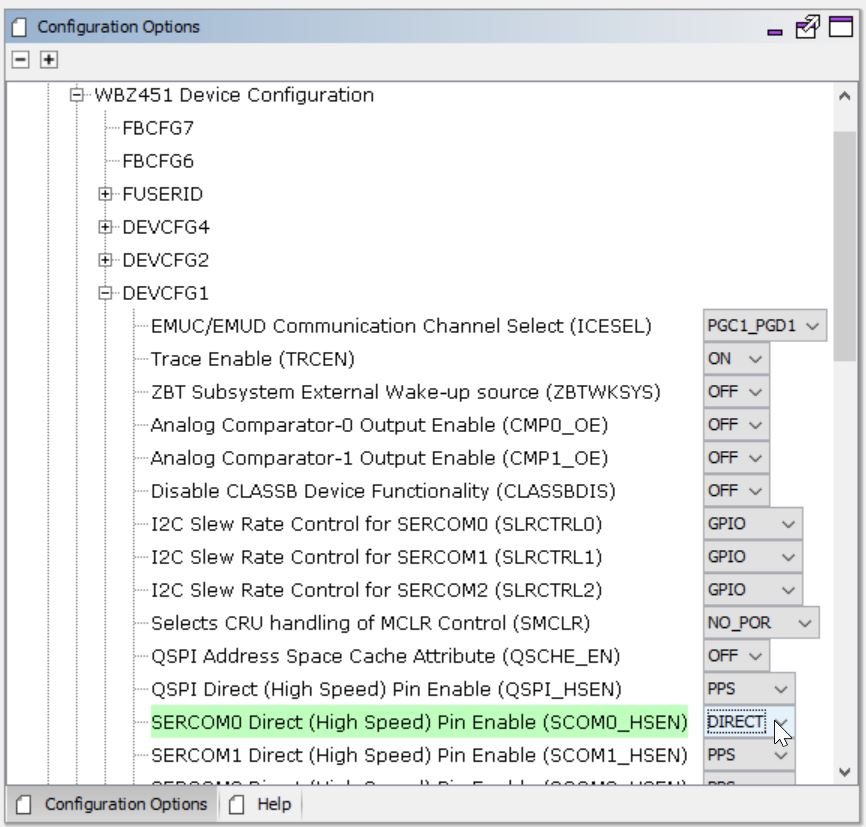Click the scrollbar down arrow
The height and width of the screenshot is (827, 866).
click(845, 772)
